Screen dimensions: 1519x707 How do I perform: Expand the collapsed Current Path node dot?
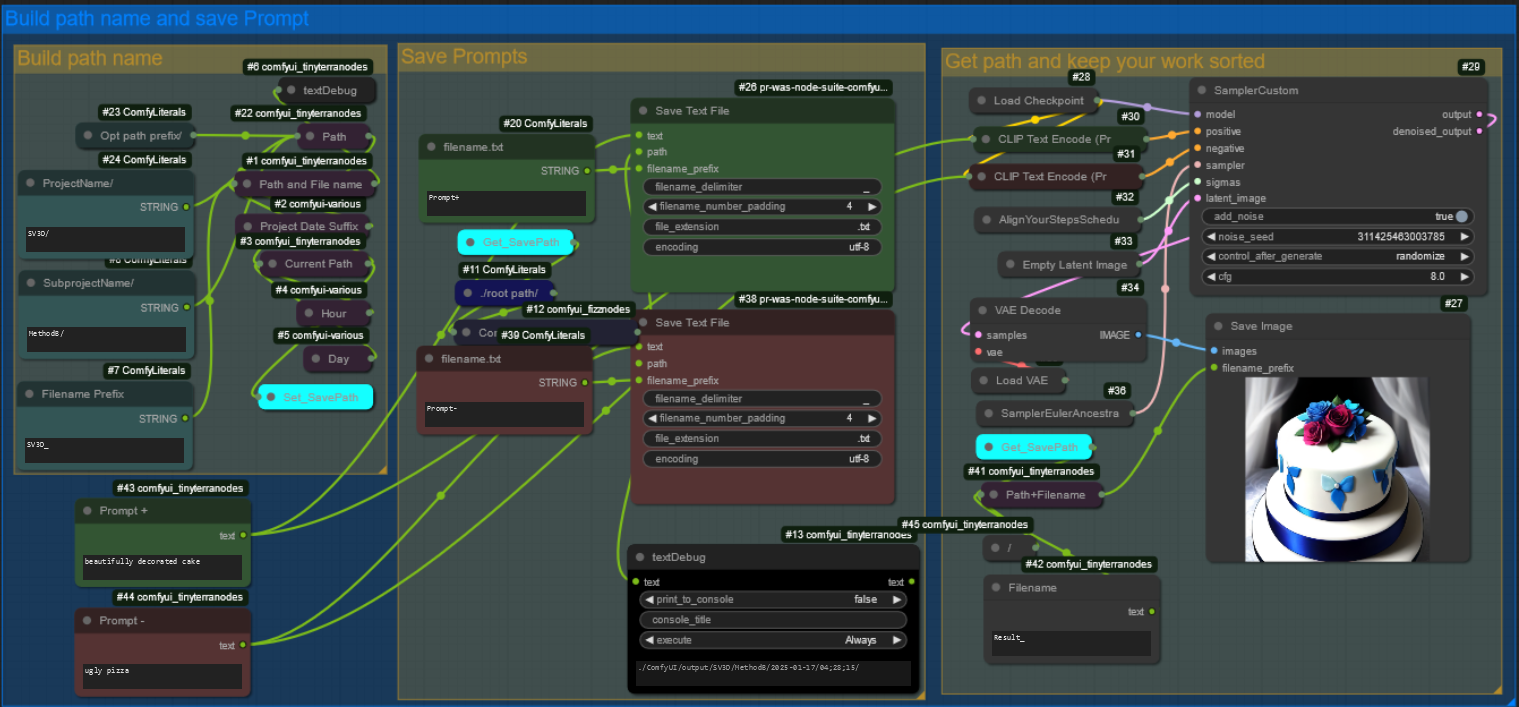(x=271, y=264)
